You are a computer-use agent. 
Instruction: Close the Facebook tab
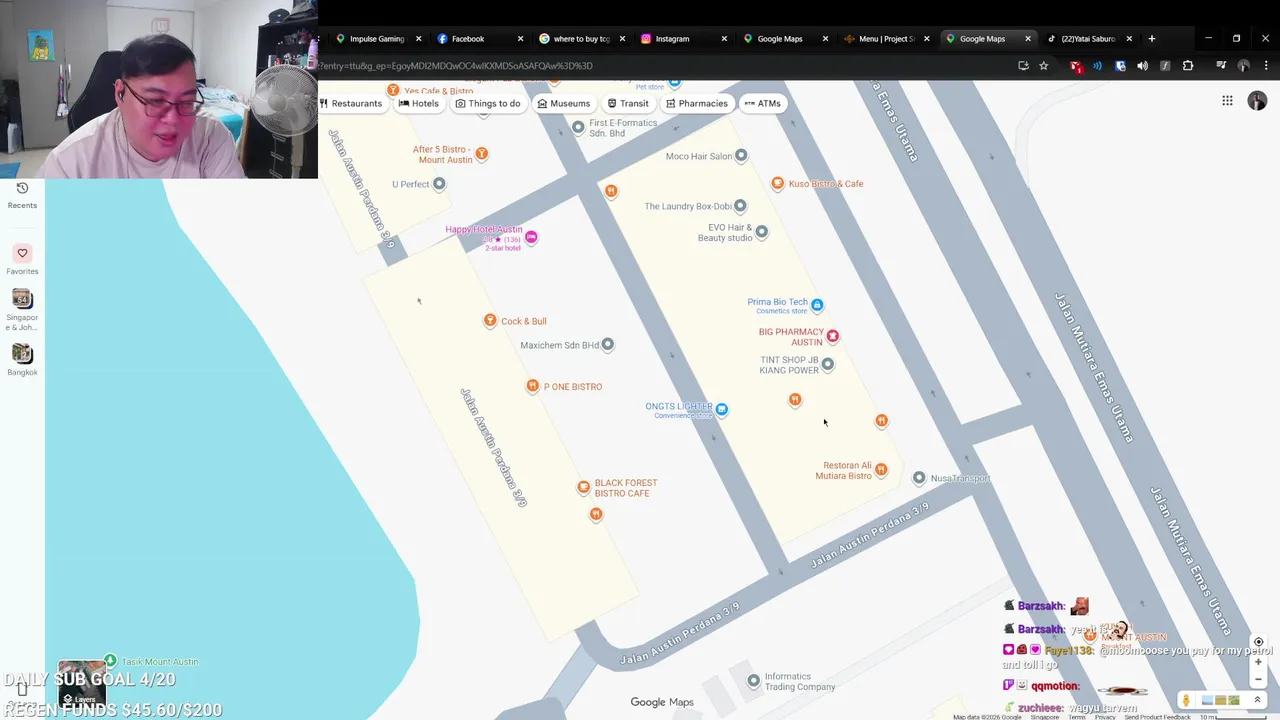pos(520,39)
